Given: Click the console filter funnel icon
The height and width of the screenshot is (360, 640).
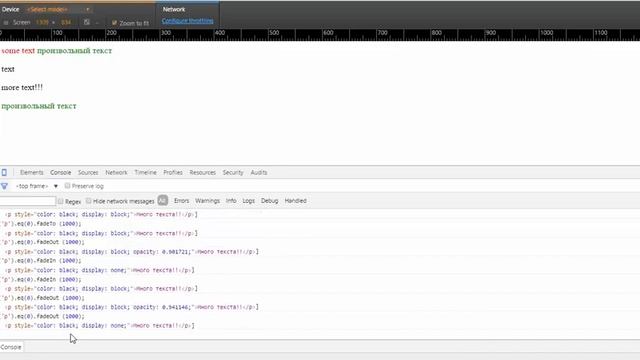Looking at the screenshot, I should [x=4, y=186].
